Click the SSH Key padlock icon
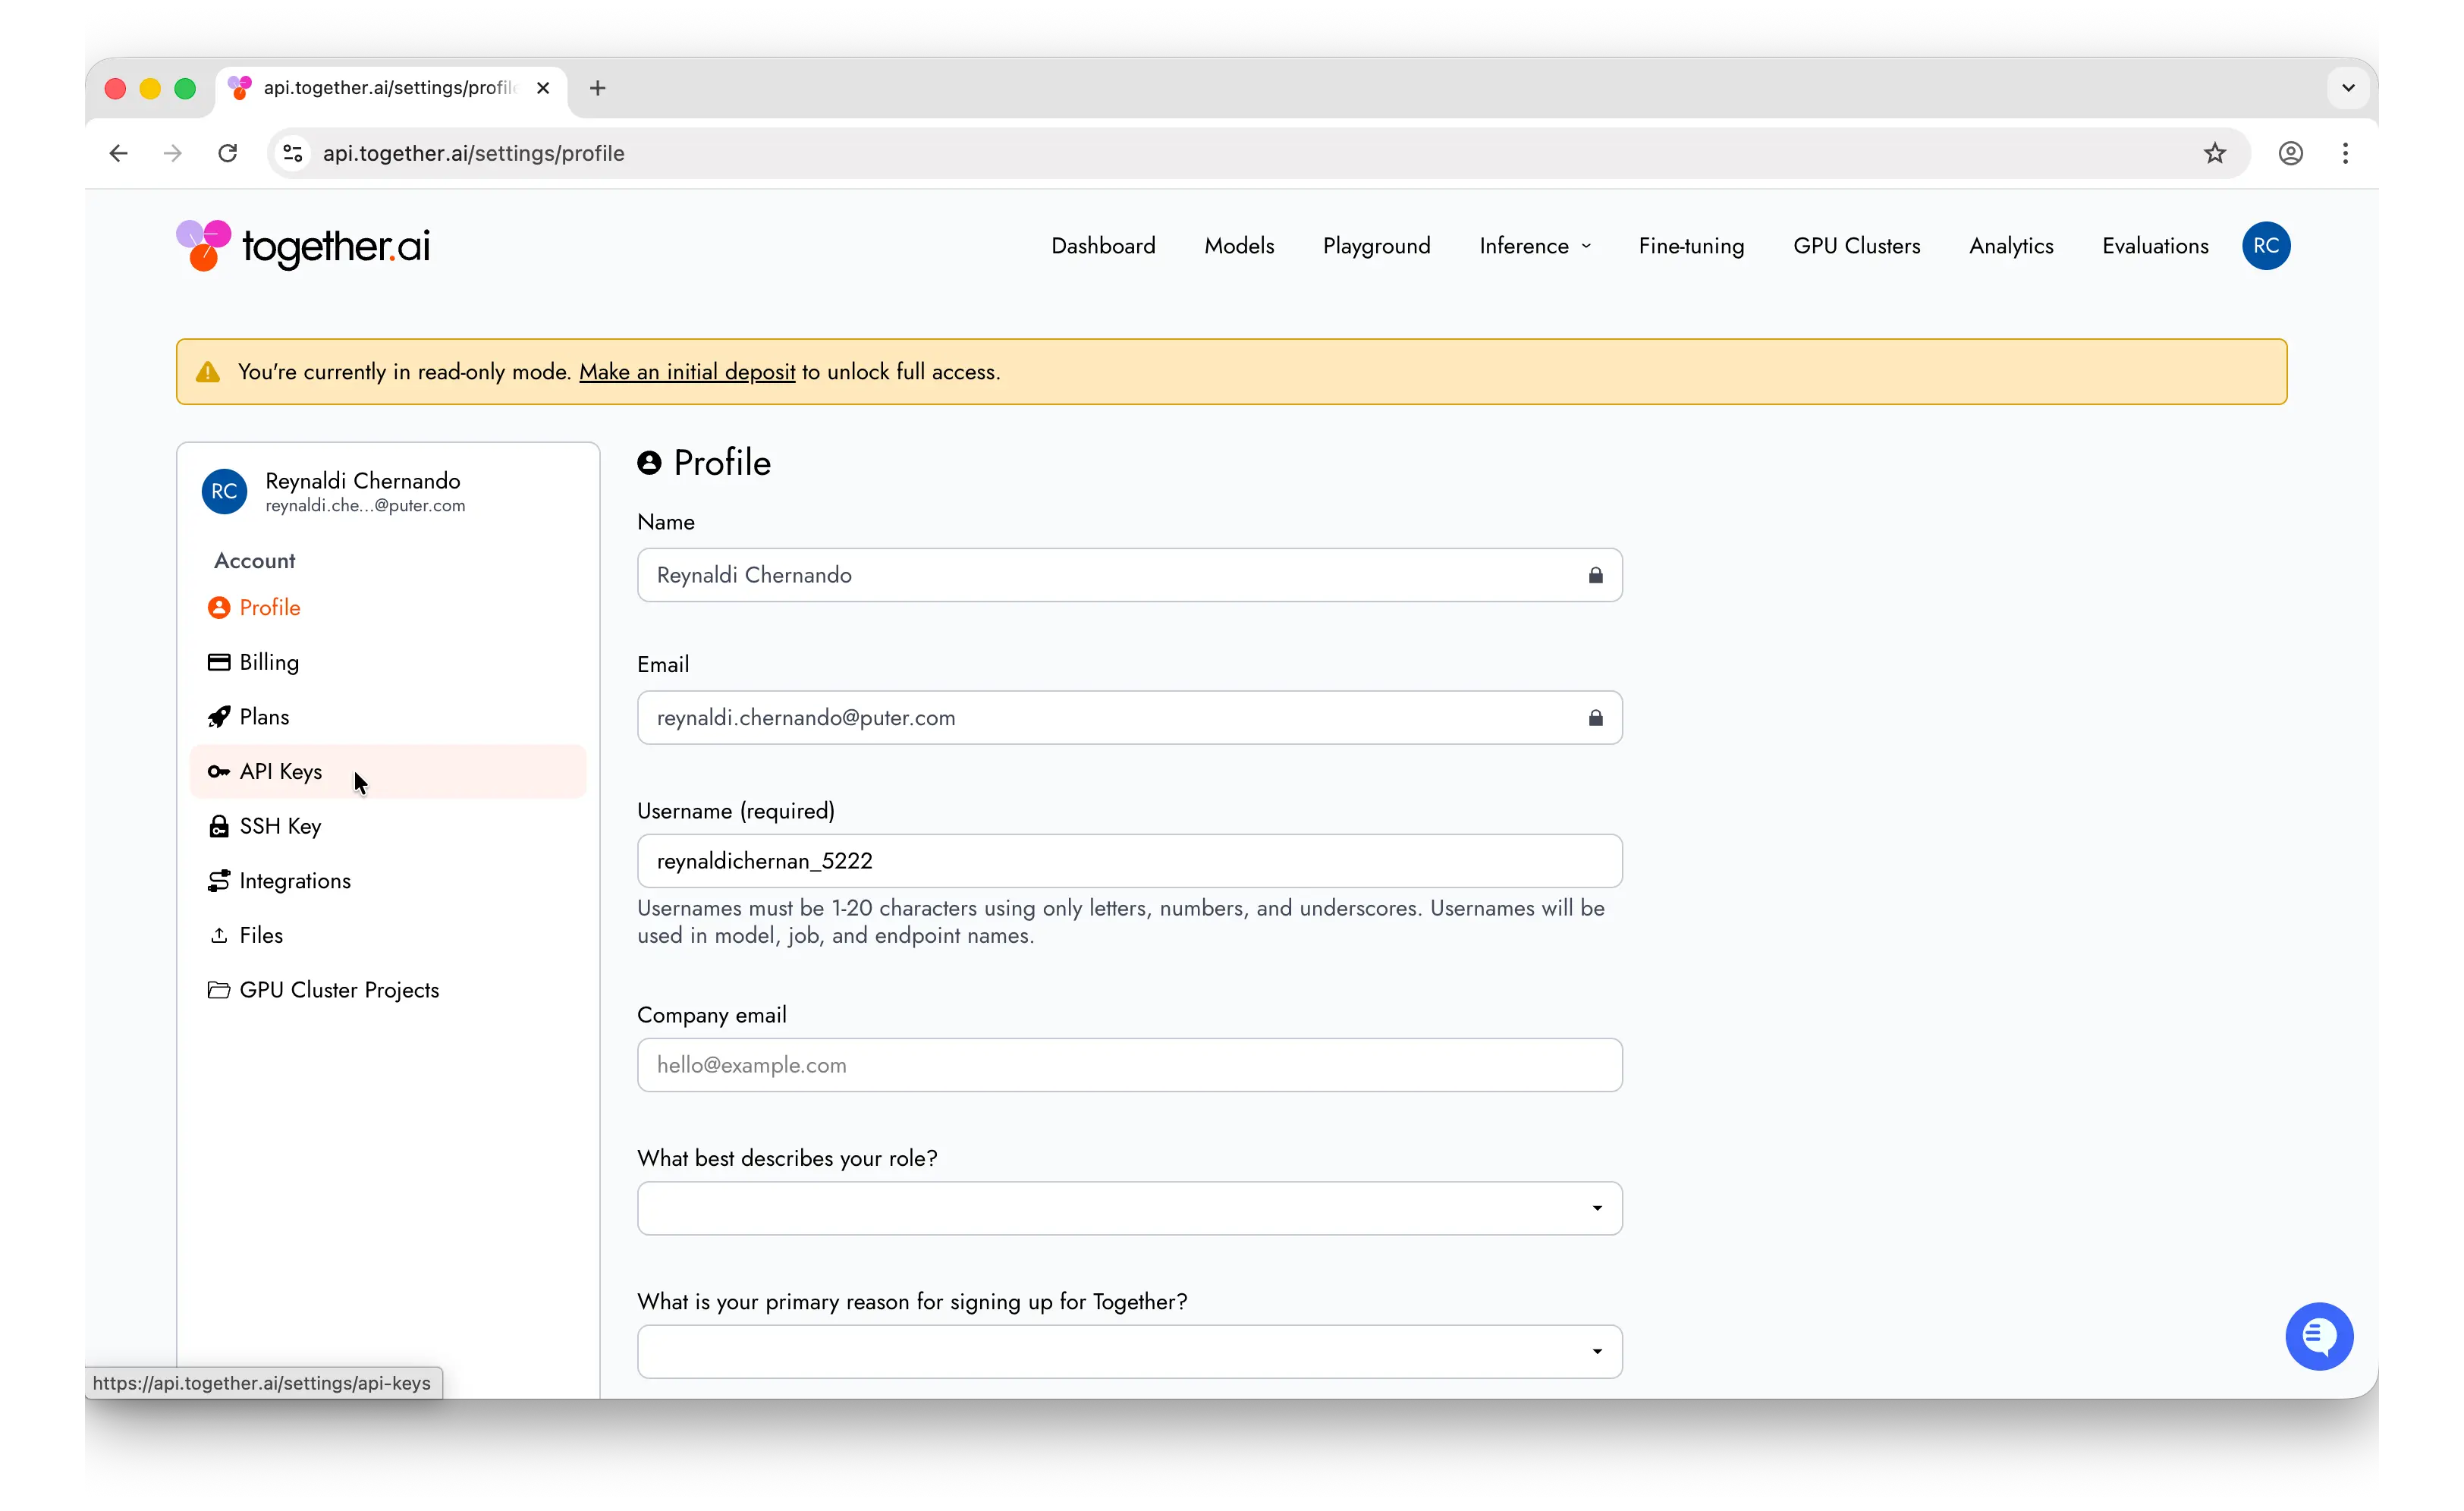The height and width of the screenshot is (1511, 2464). coord(219,826)
